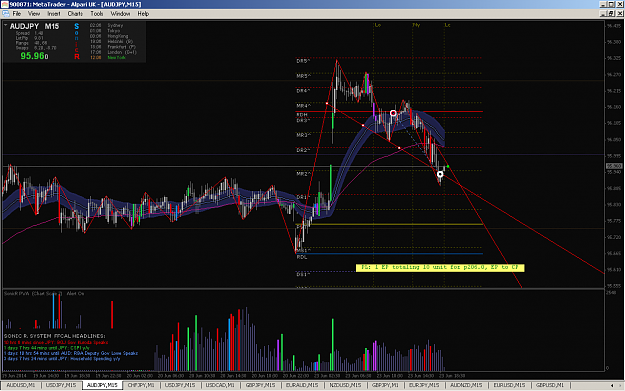
Task: Click the DS1 pivot level label
Action: pos(303,274)
